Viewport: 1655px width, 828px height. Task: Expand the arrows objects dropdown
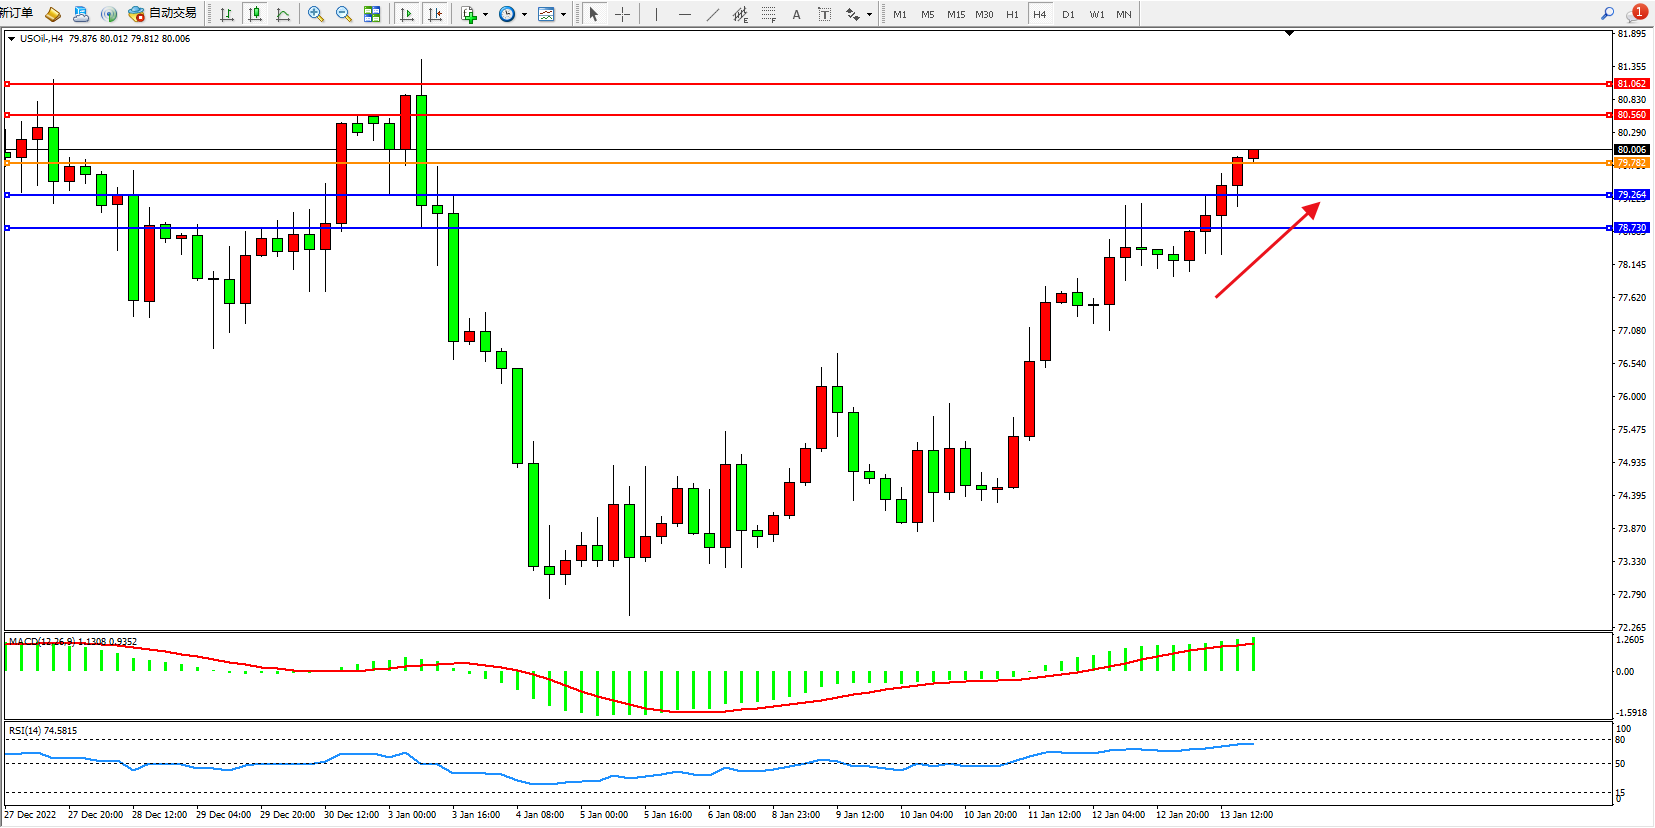tap(869, 14)
